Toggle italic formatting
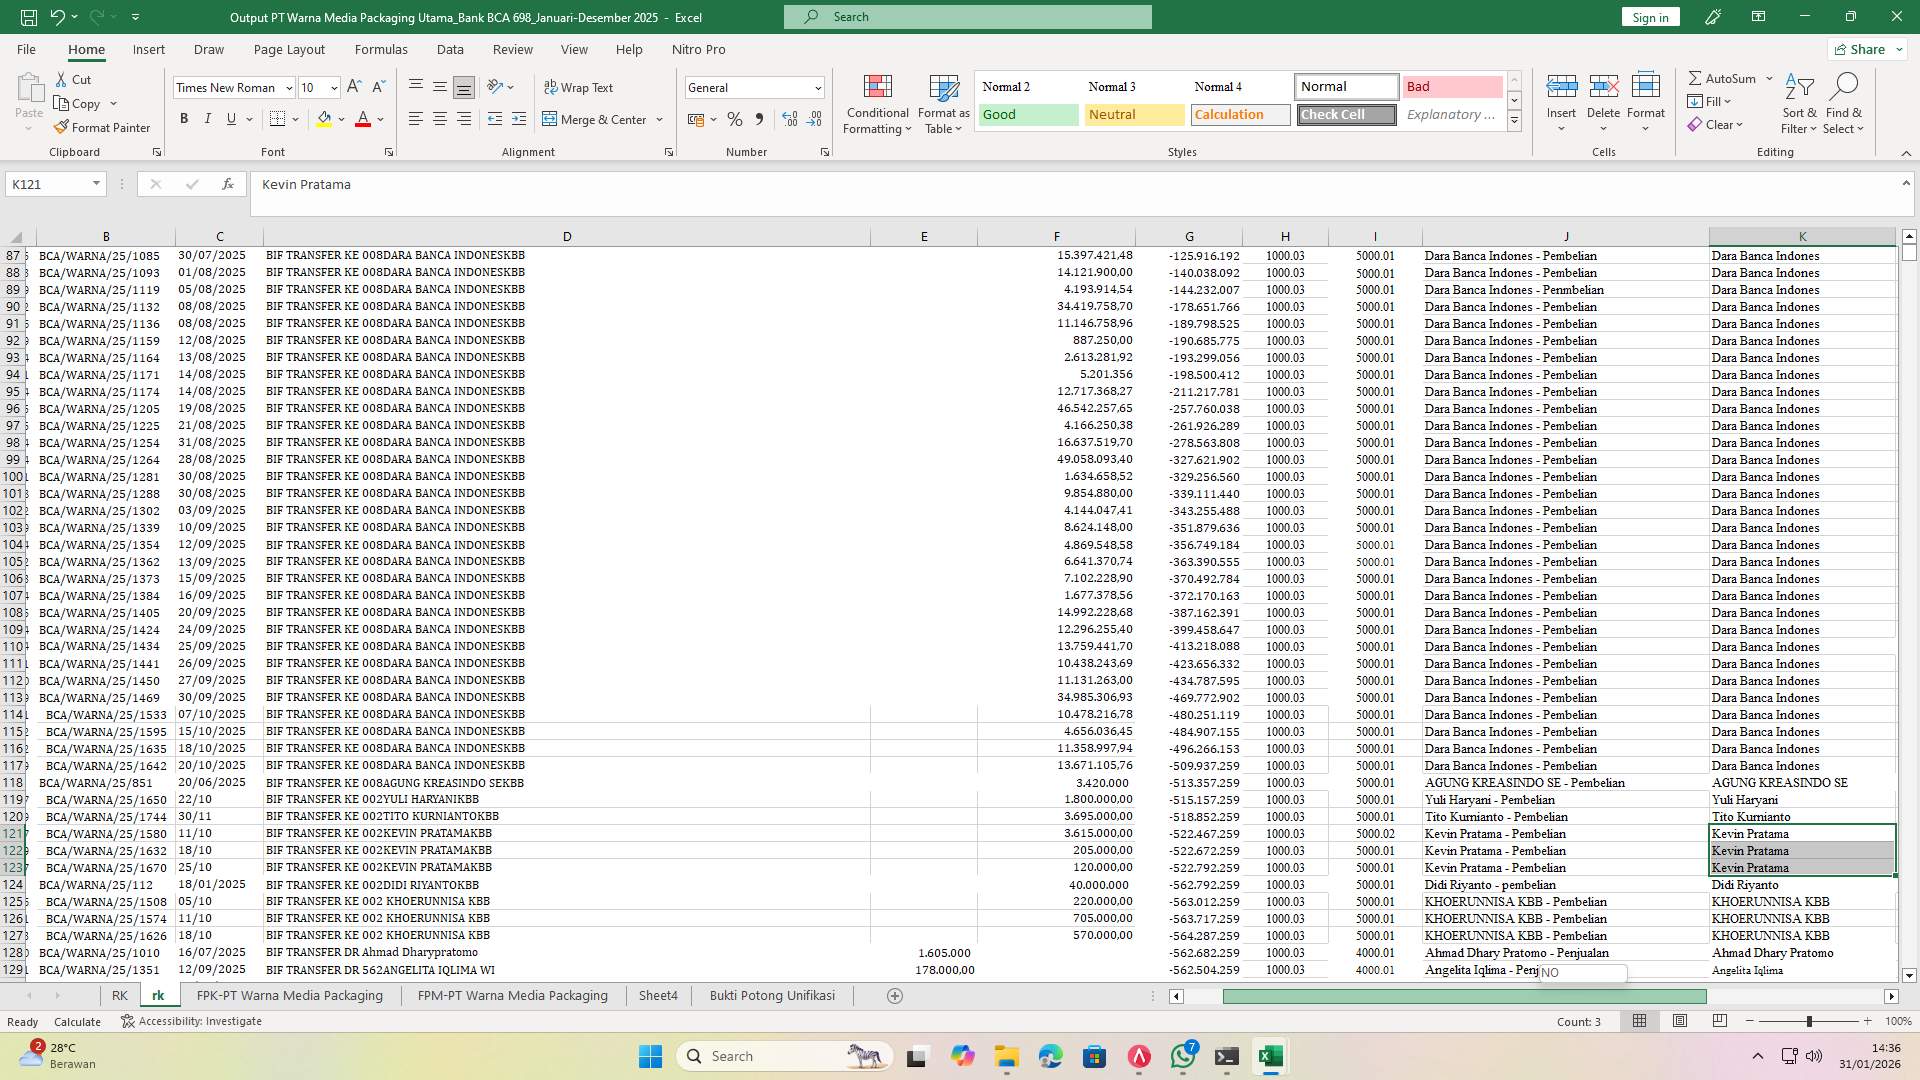Image resolution: width=1920 pixels, height=1080 pixels. point(208,118)
